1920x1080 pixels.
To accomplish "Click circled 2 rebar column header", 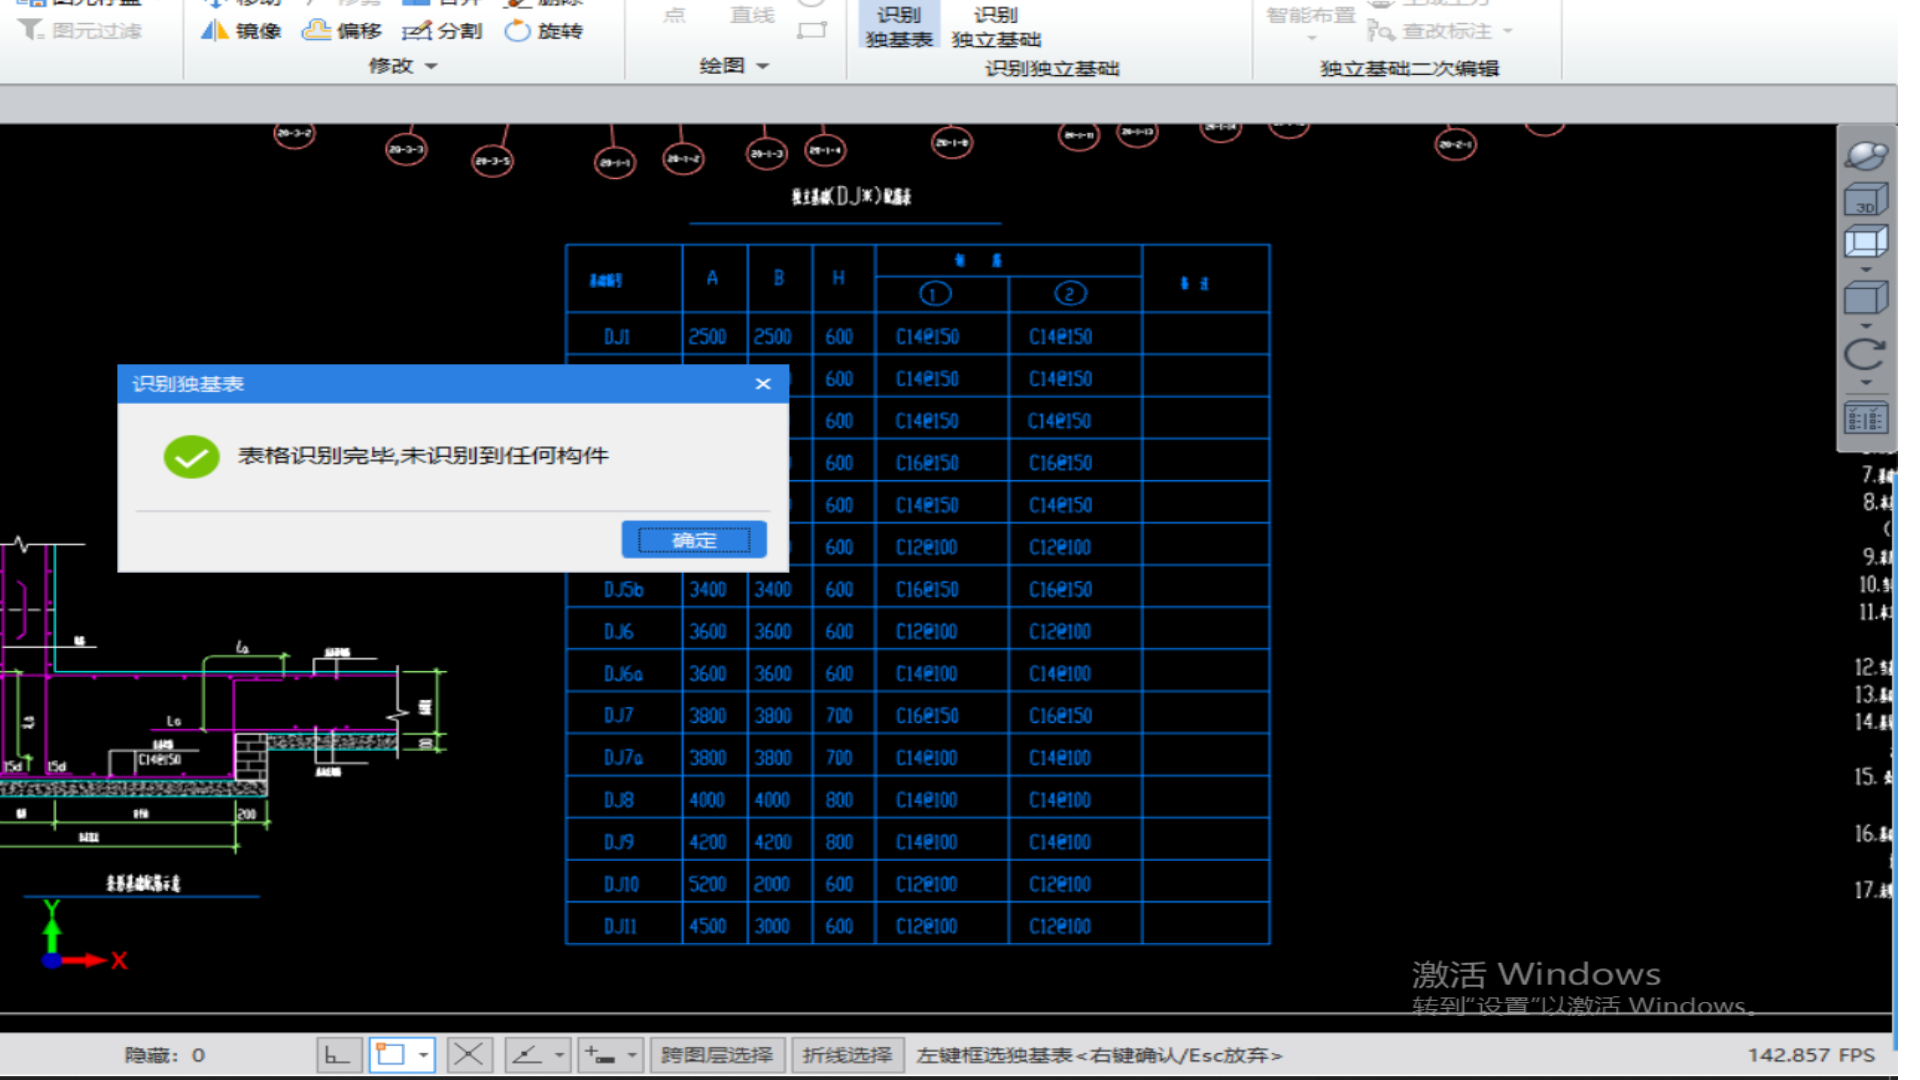I will tap(1070, 294).
